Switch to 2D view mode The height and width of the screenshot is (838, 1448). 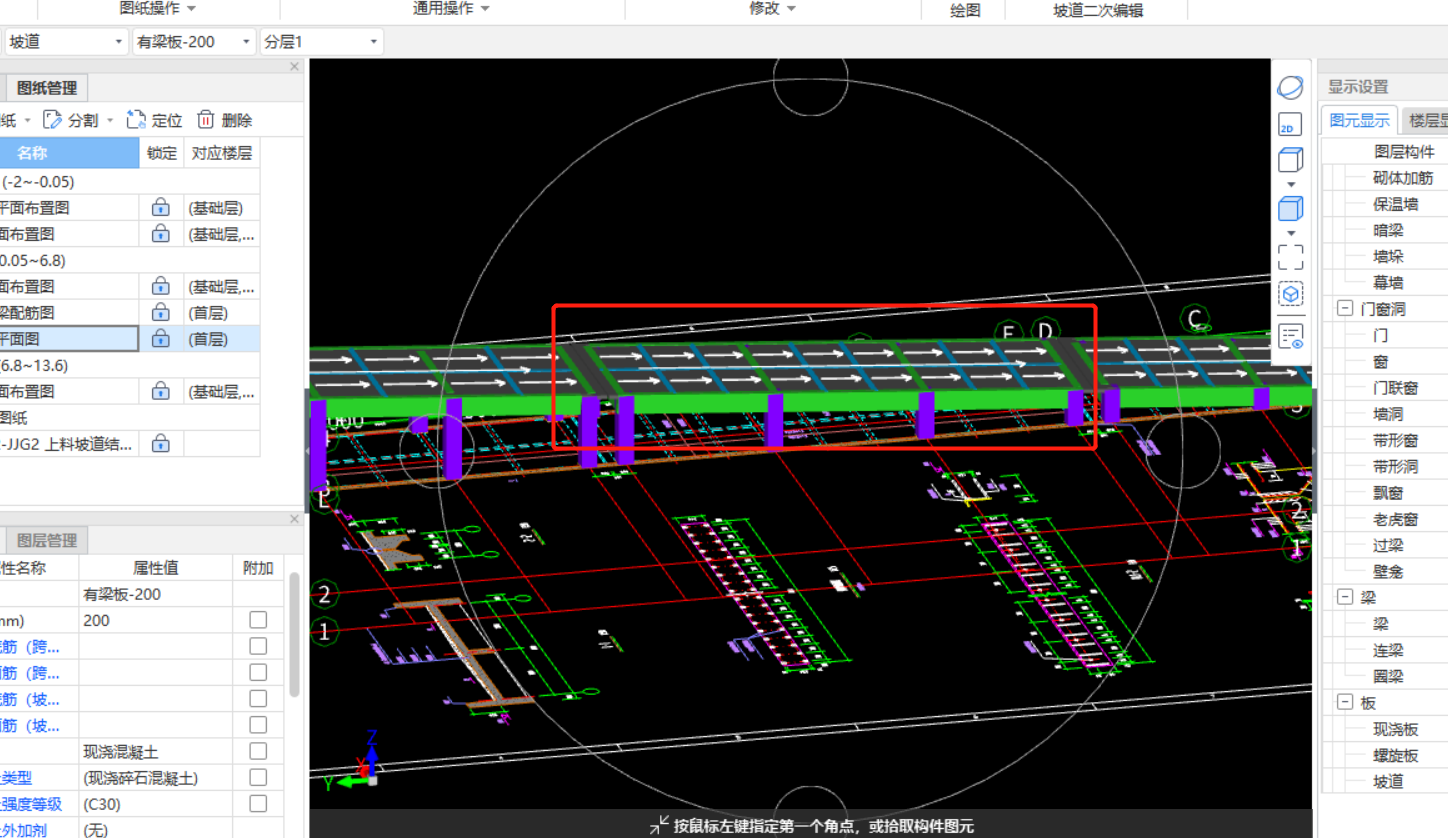click(x=1290, y=125)
